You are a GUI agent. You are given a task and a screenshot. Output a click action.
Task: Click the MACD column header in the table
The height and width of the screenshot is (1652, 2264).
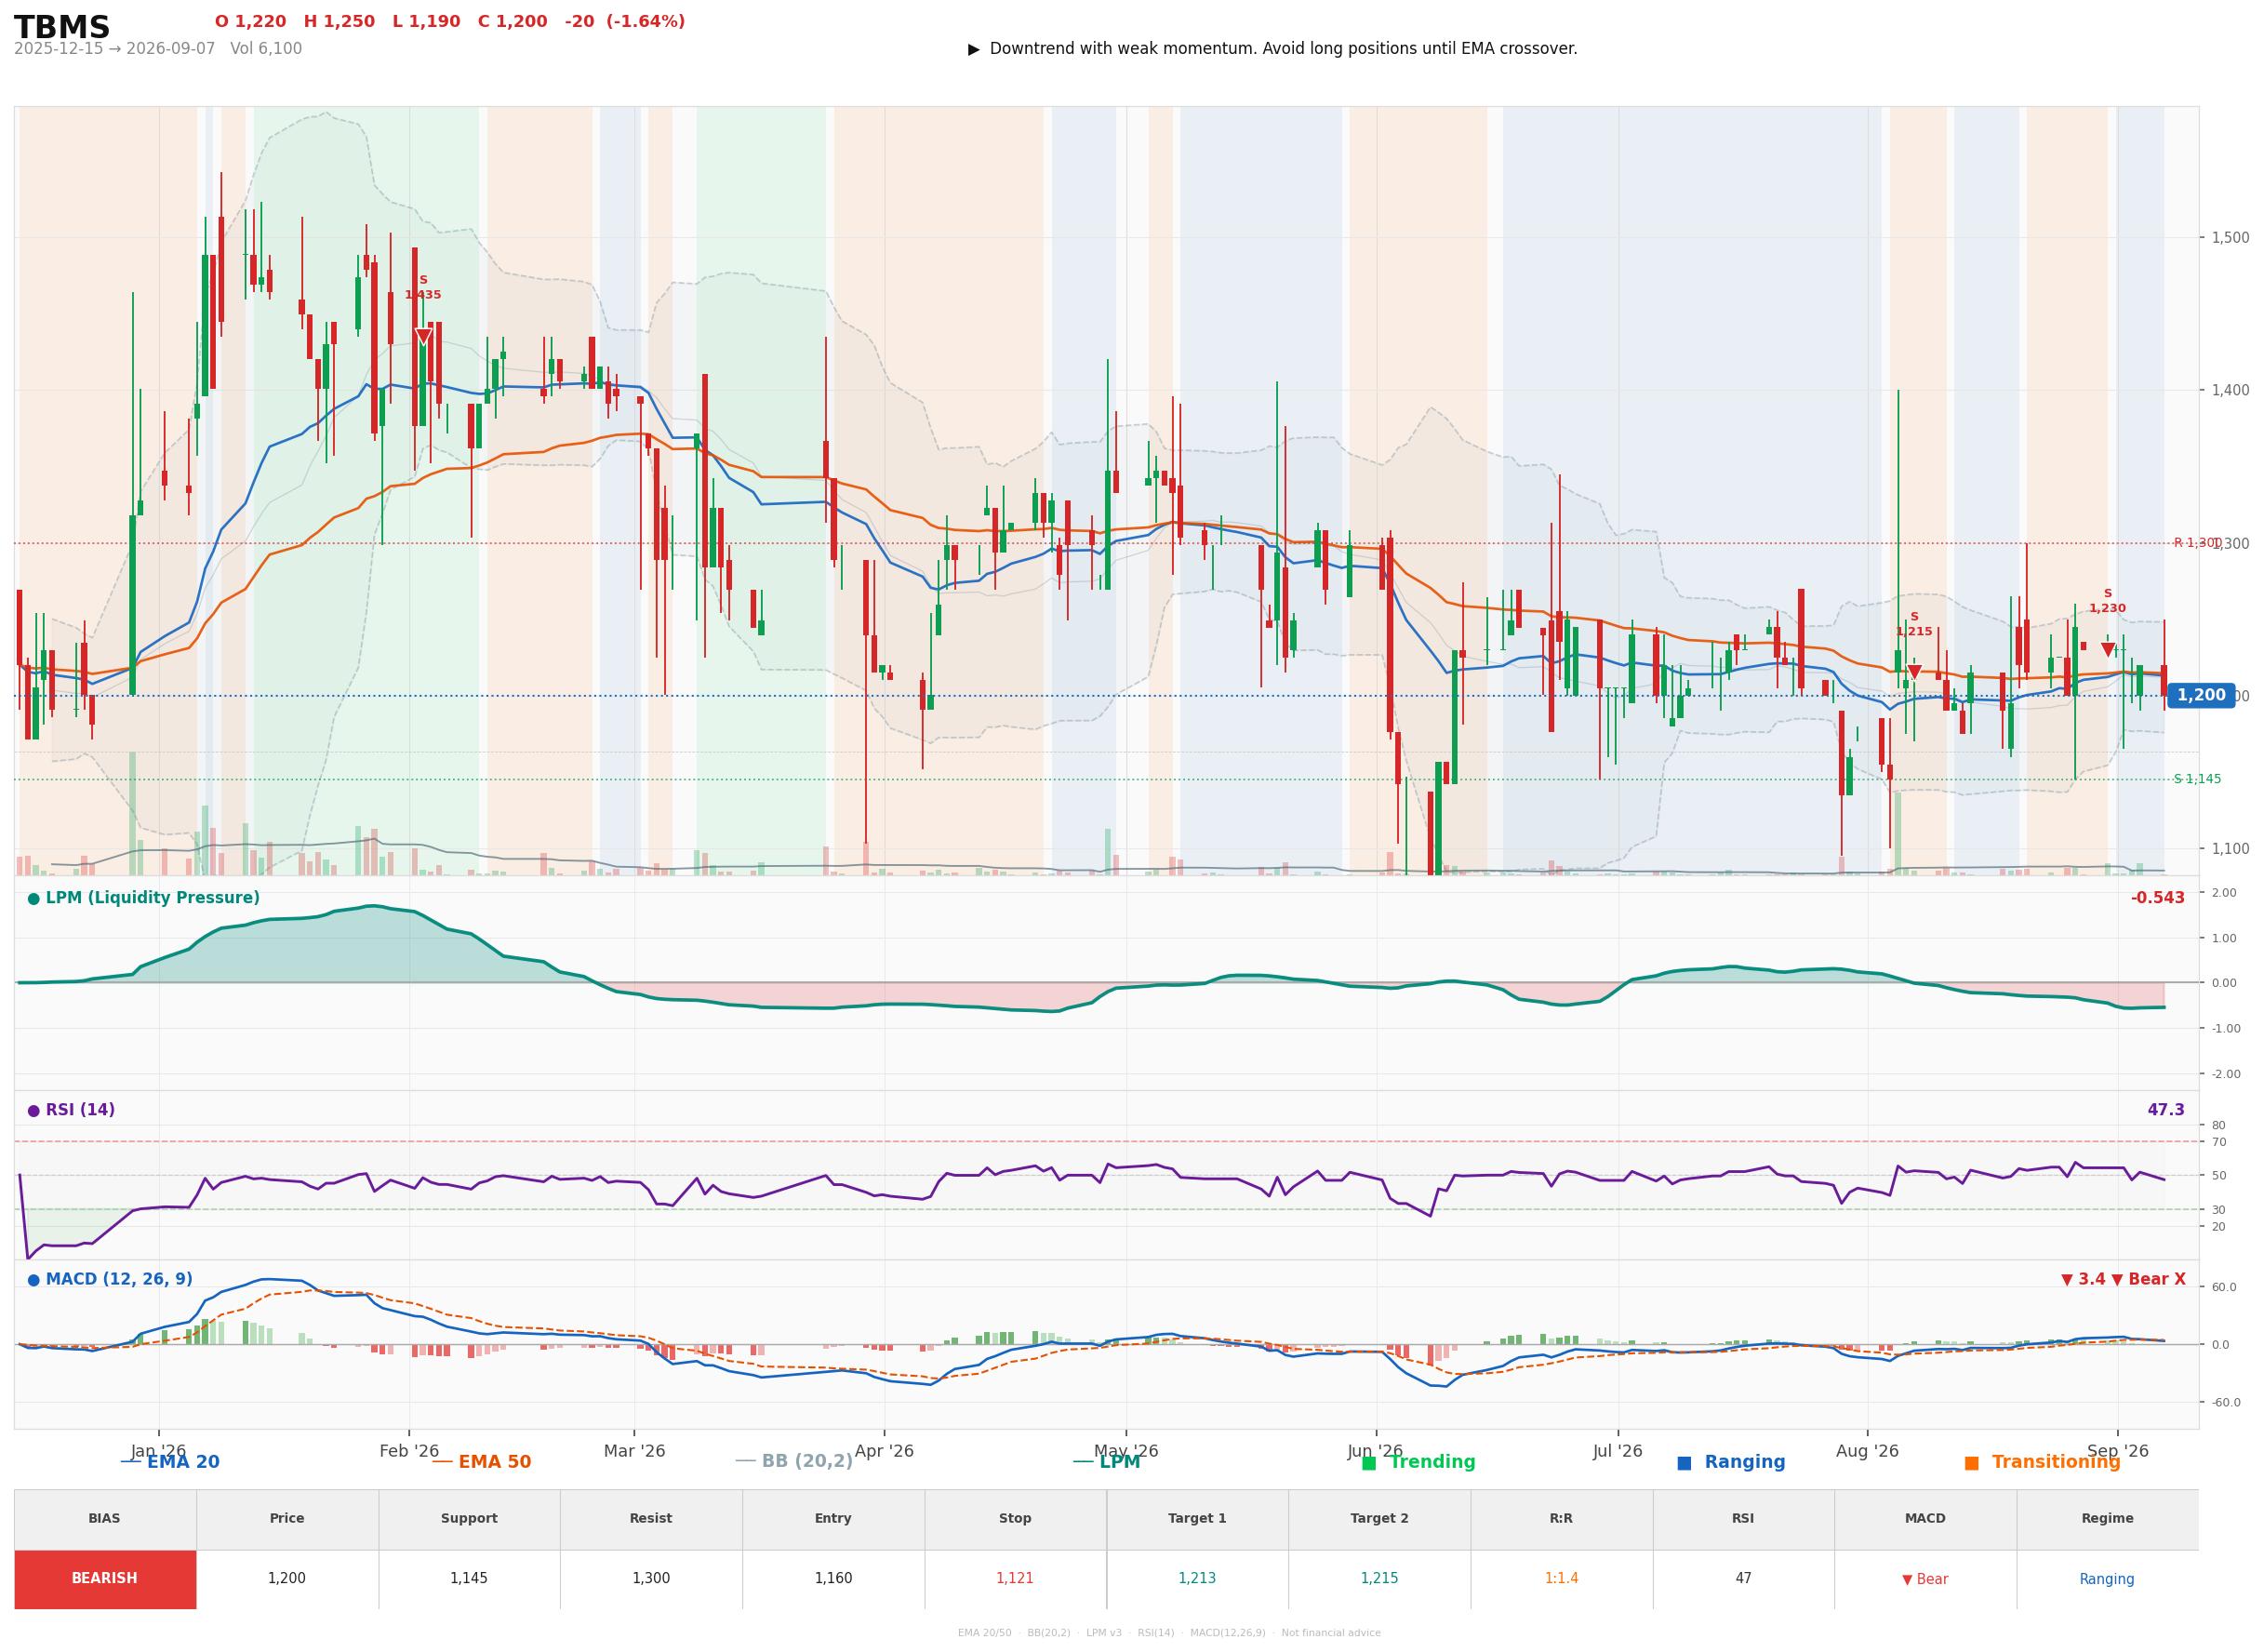point(1925,1518)
